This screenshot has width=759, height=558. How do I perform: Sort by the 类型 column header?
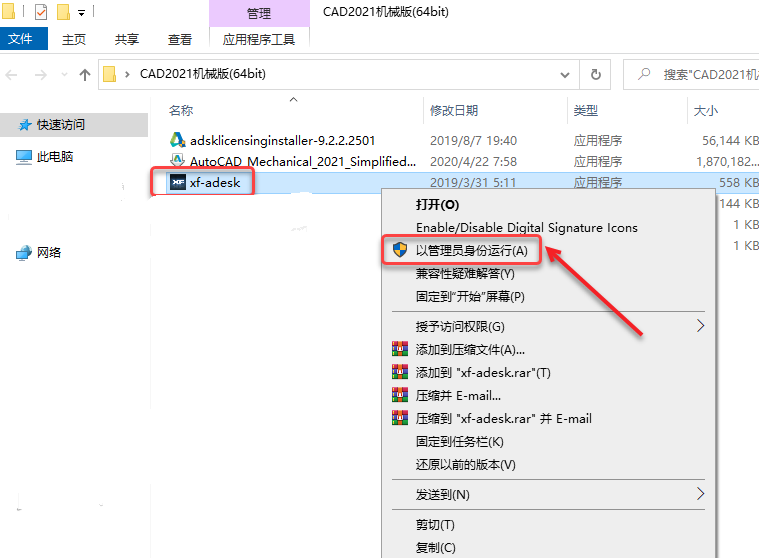coord(586,110)
